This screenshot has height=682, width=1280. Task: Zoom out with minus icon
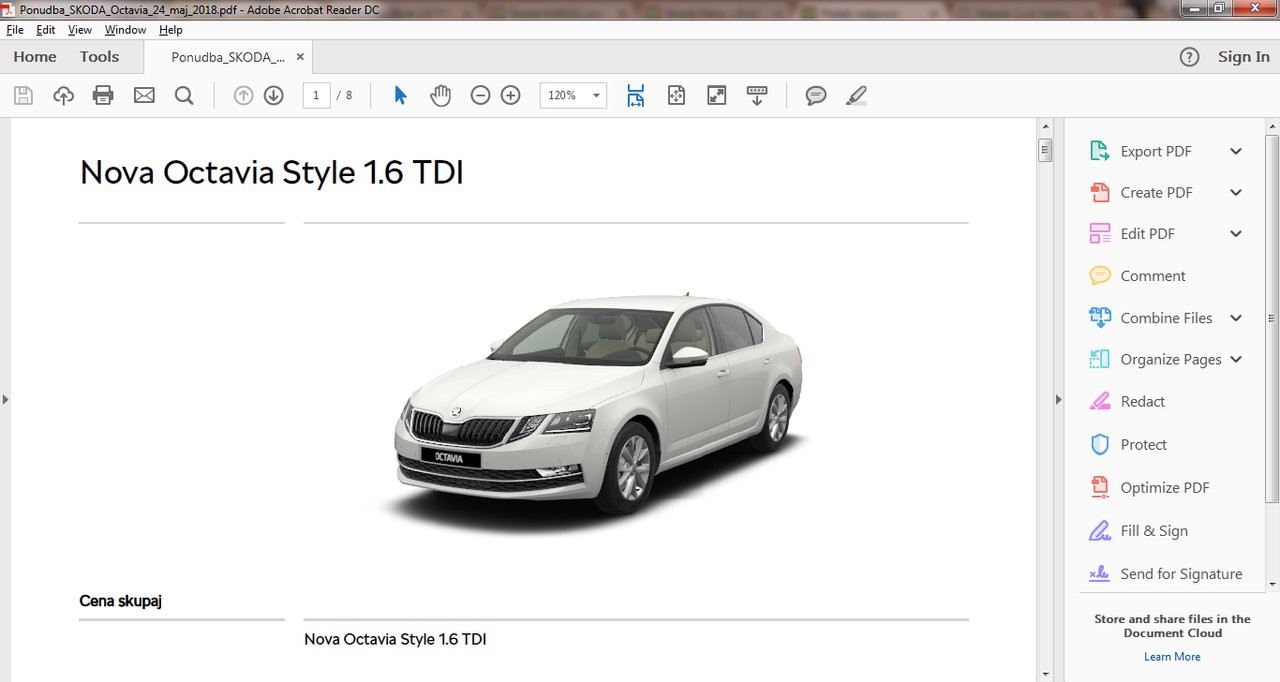(x=480, y=96)
